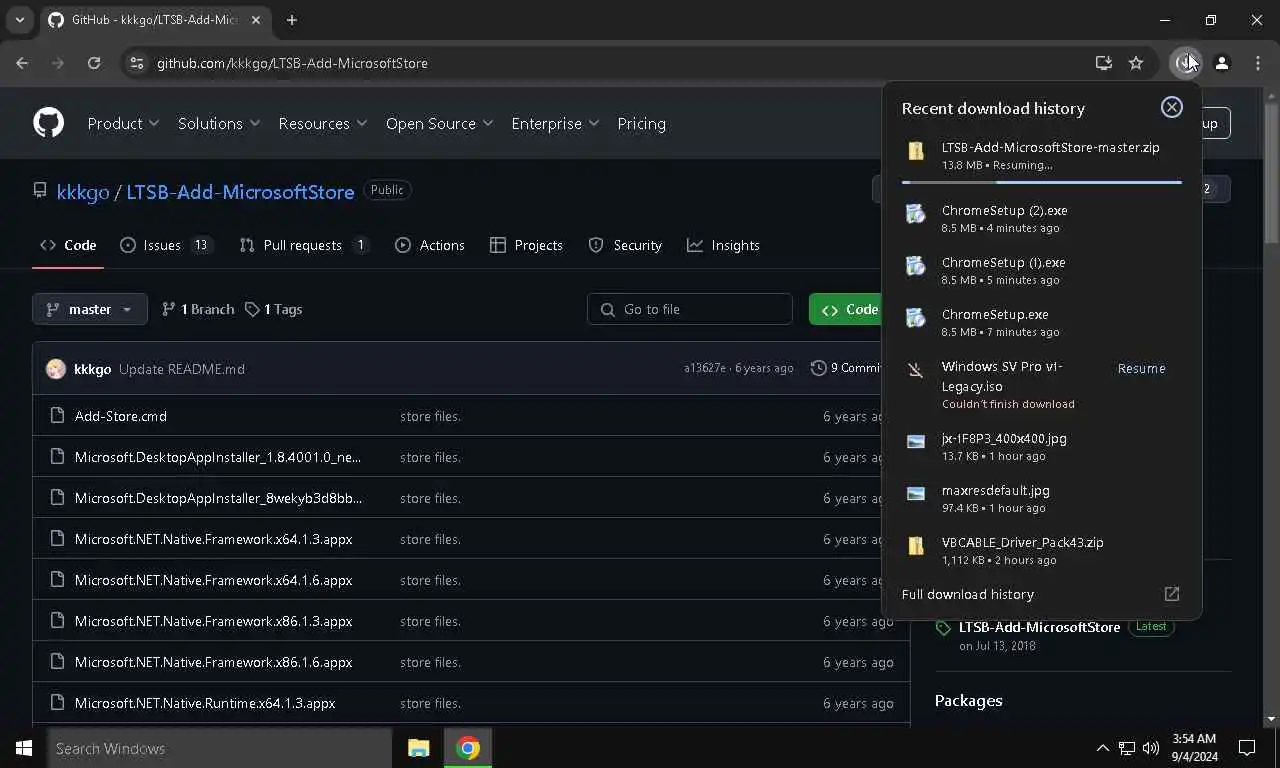Viewport: 1280px width, 768px height.
Task: Switch to the Actions tab
Action: click(x=430, y=245)
